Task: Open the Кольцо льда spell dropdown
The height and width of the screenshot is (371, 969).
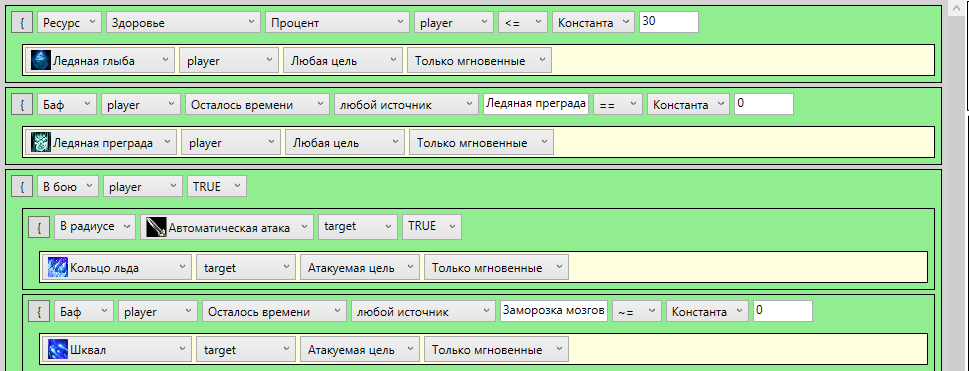Action: pyautogui.click(x=117, y=268)
